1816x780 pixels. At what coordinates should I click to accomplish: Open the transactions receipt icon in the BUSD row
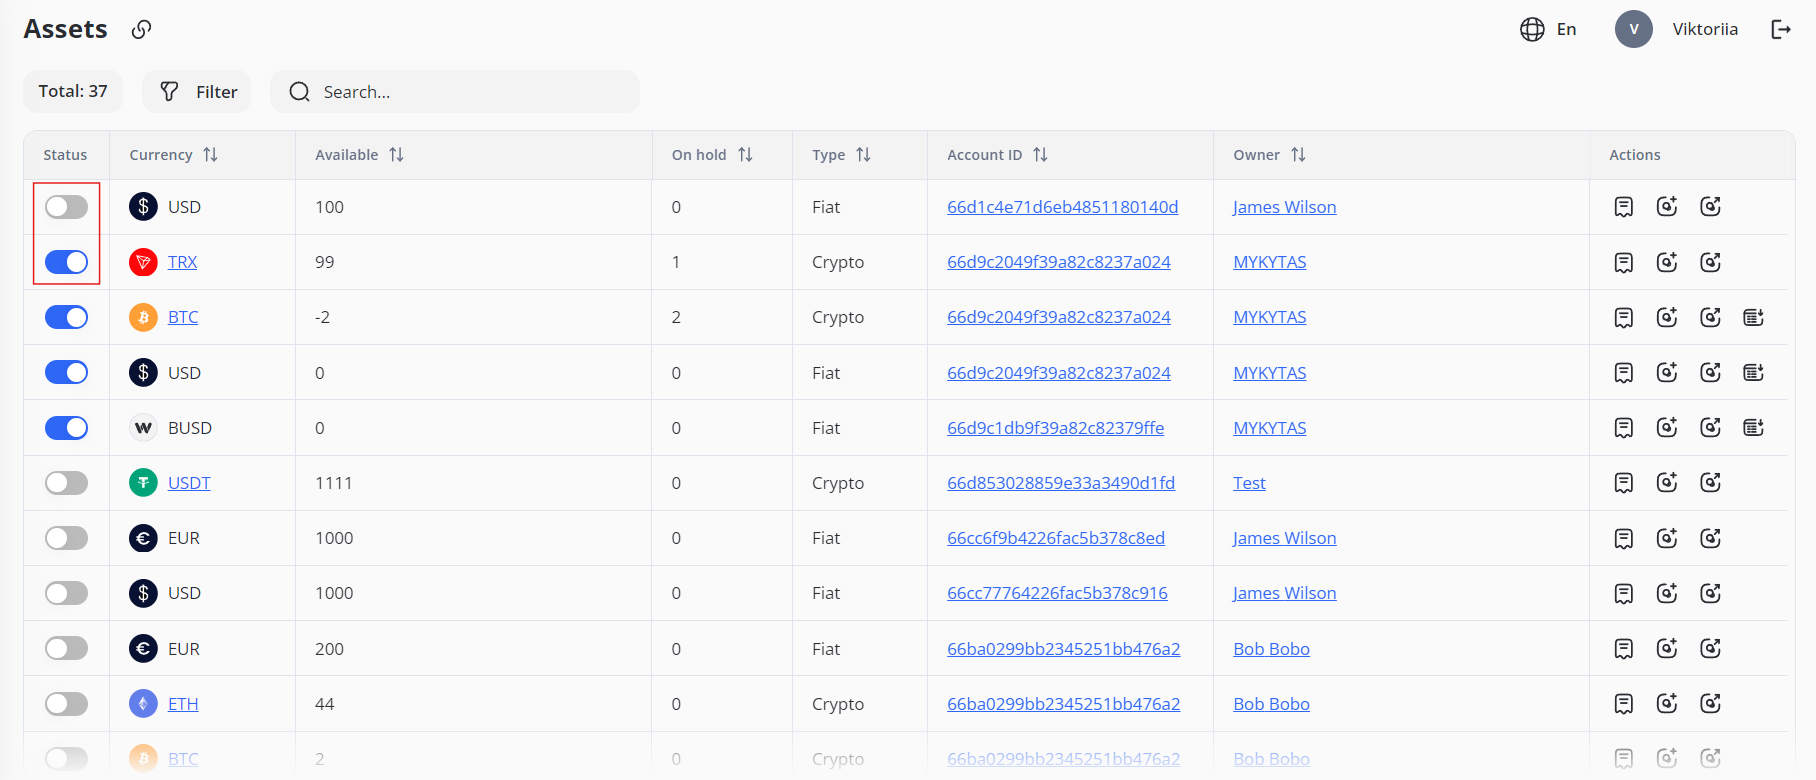(1624, 428)
